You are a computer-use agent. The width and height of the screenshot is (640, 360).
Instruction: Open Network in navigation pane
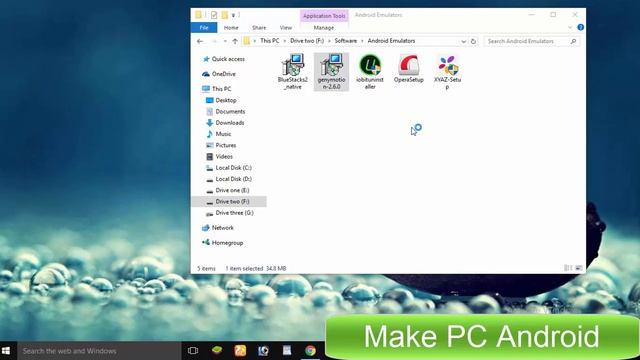pyautogui.click(x=218, y=228)
